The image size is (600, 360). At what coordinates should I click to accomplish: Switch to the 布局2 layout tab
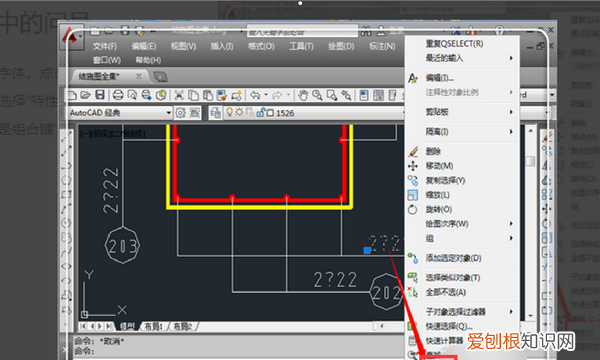coord(182,326)
